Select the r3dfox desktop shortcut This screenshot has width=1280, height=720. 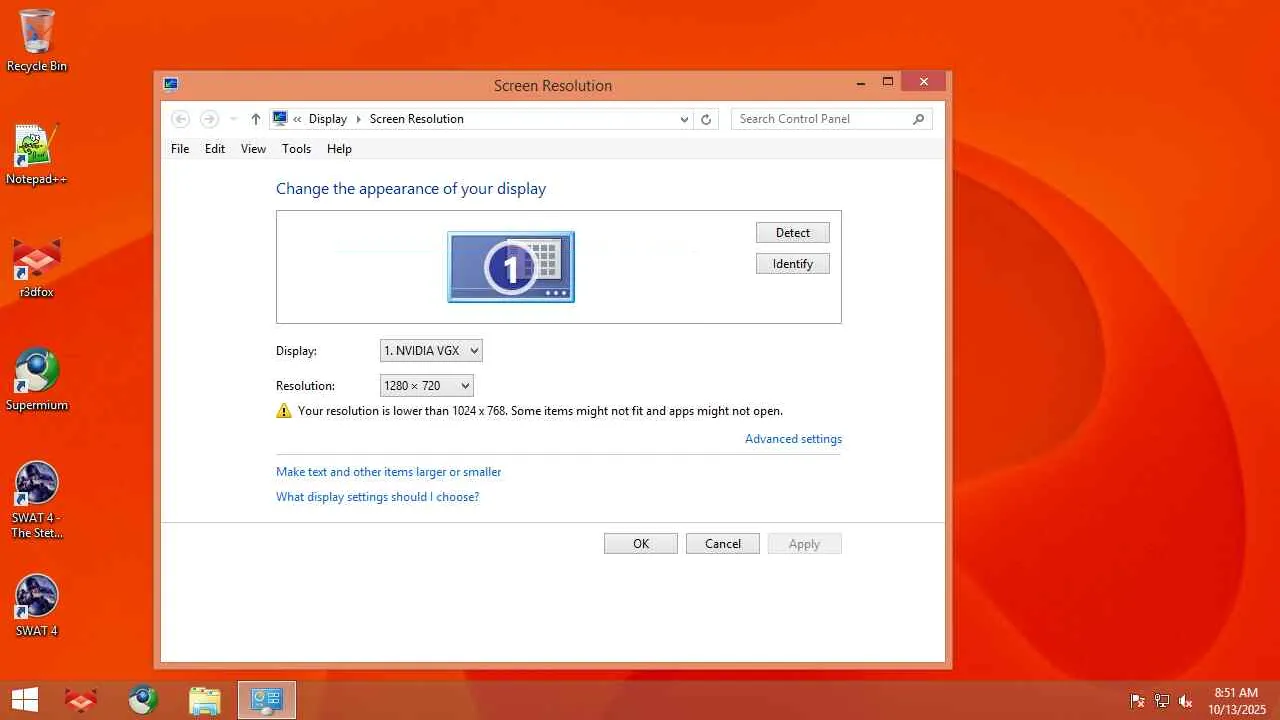pyautogui.click(x=37, y=268)
